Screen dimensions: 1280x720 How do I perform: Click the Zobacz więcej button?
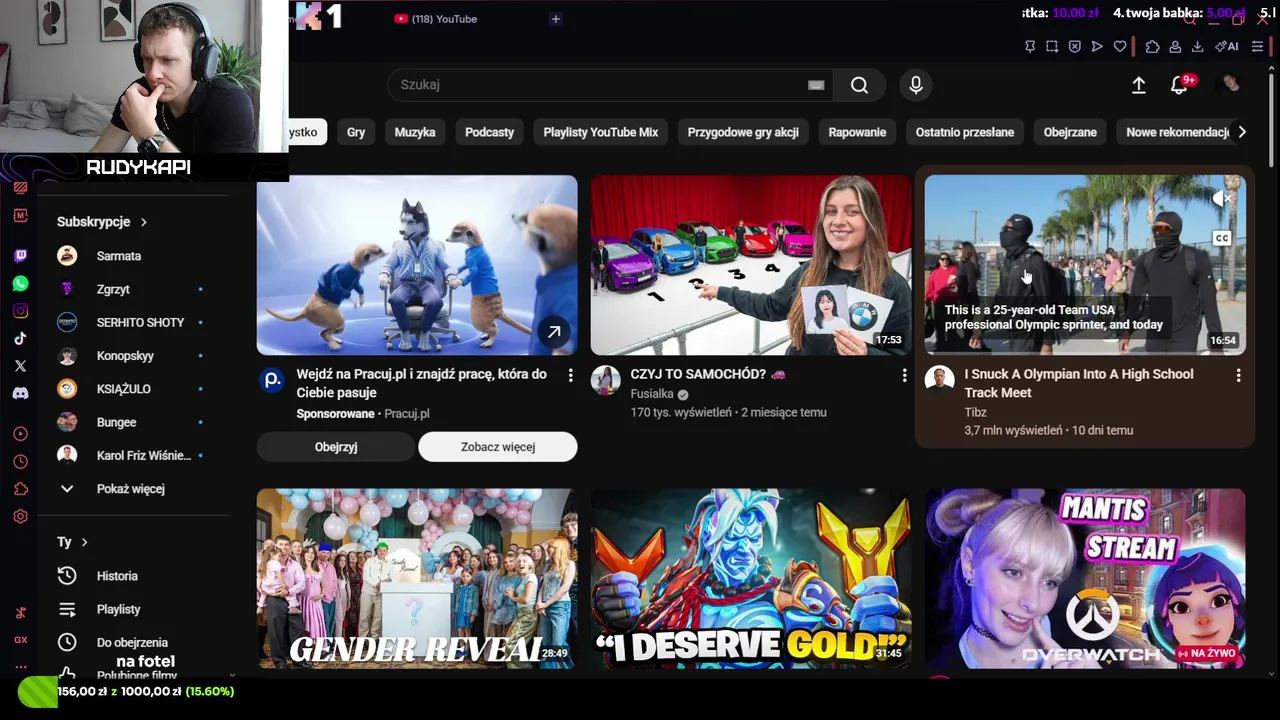coord(498,447)
